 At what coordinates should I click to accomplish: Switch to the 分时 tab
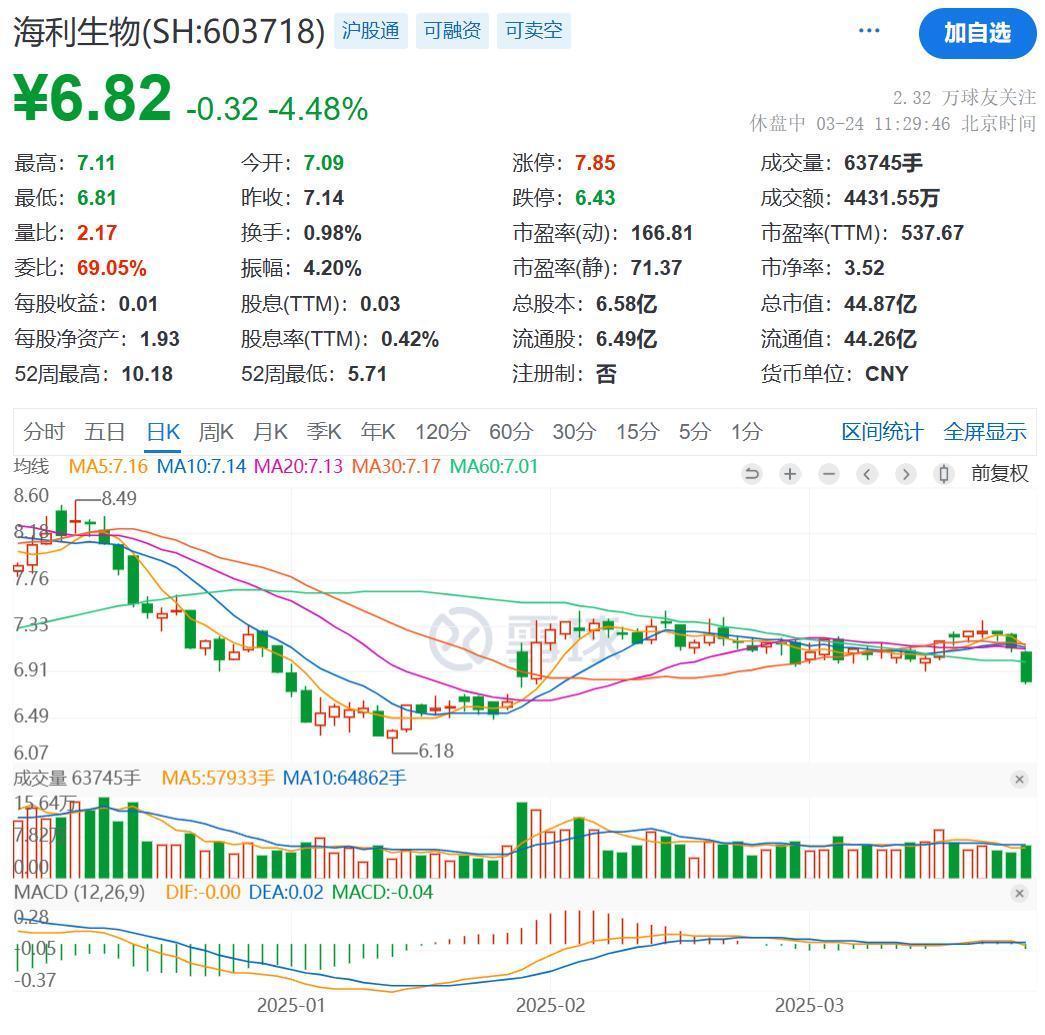44,432
